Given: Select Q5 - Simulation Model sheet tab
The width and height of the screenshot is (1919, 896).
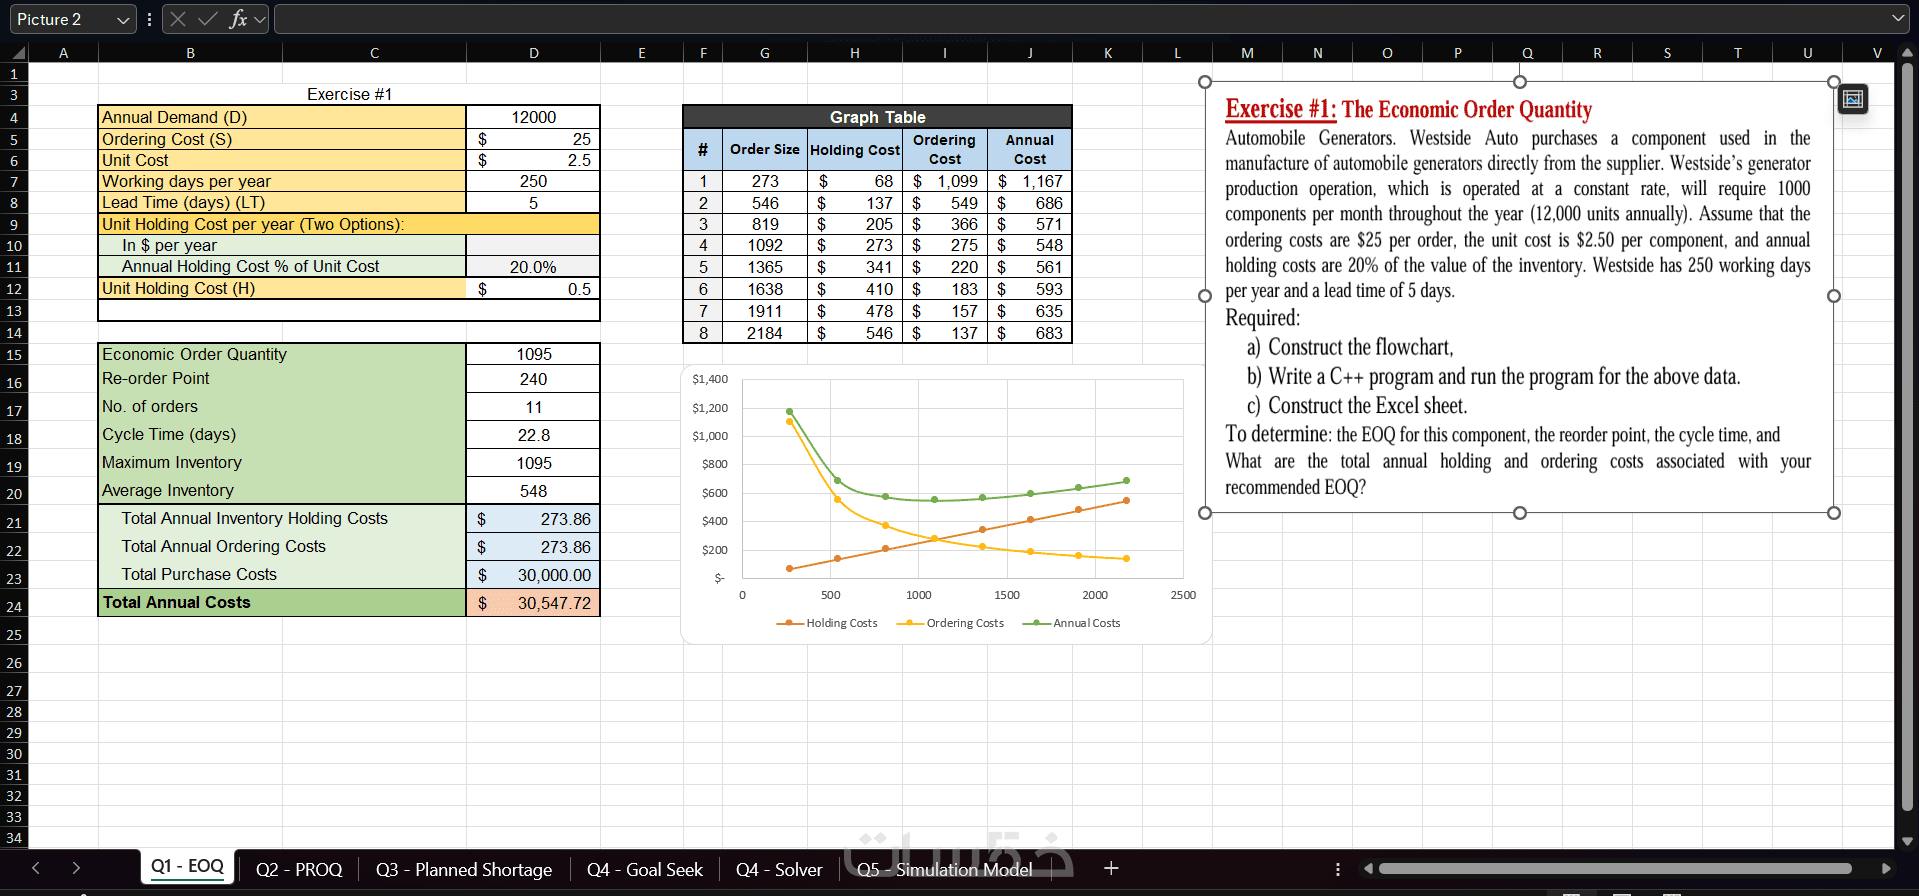Looking at the screenshot, I should point(944,869).
